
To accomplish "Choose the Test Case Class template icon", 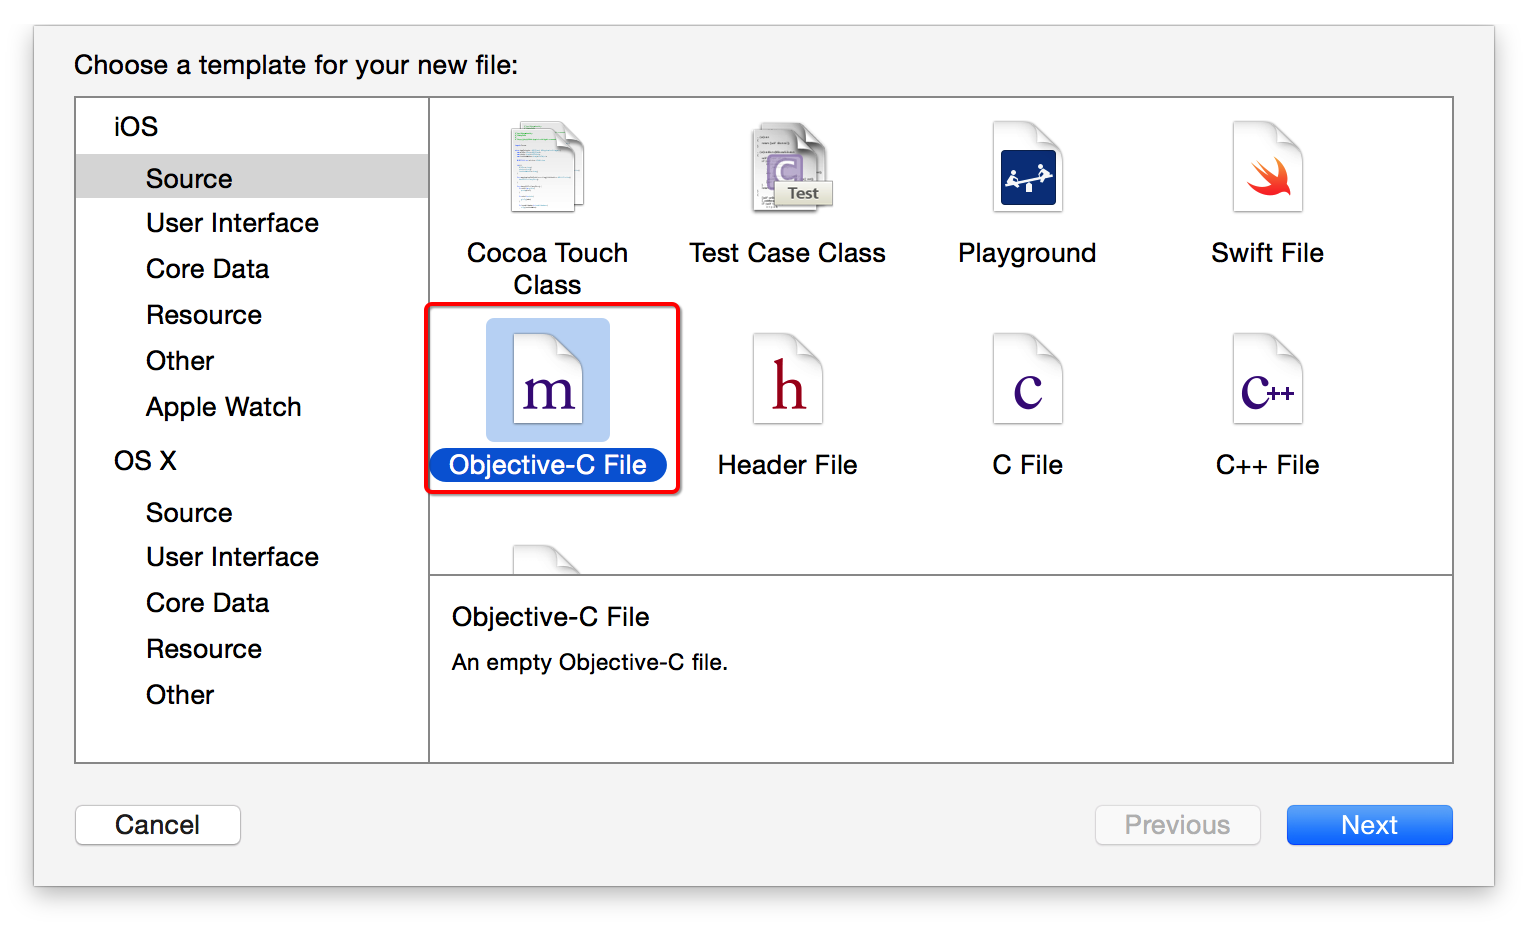I will click(791, 167).
